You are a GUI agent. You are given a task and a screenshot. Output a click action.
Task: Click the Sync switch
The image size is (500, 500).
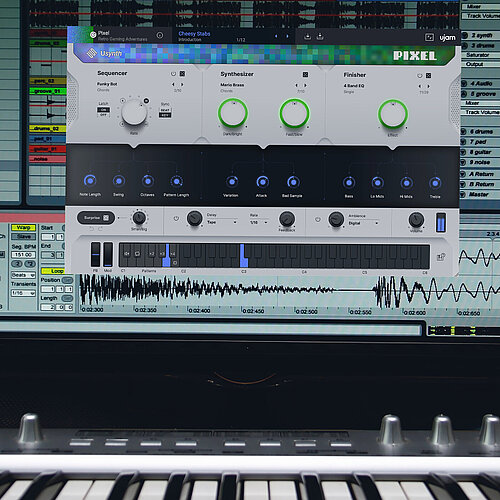(x=165, y=112)
